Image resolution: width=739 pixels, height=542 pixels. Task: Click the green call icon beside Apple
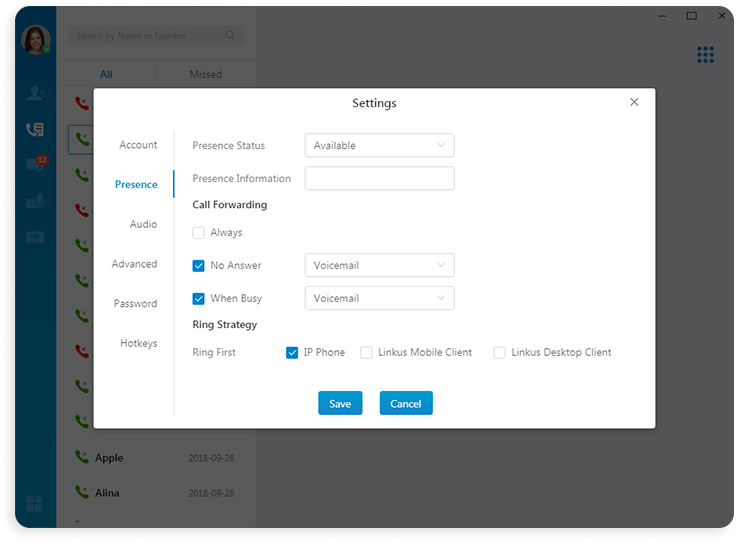pos(82,457)
